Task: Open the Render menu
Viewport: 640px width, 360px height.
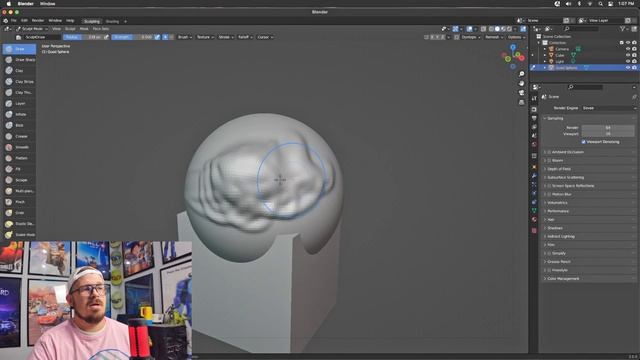Action: click(38, 21)
